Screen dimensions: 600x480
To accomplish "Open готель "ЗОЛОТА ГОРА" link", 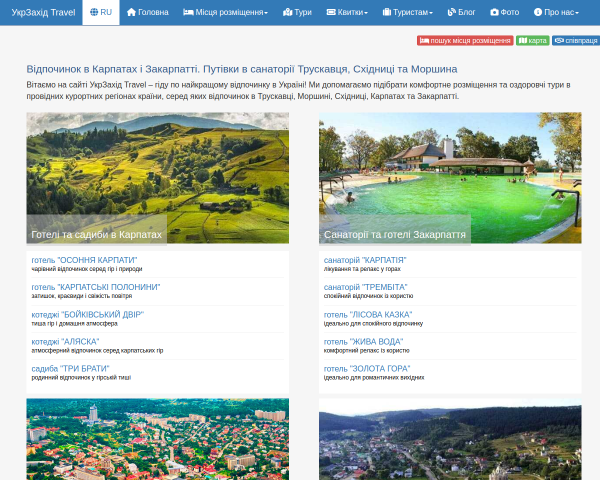I will (367, 369).
